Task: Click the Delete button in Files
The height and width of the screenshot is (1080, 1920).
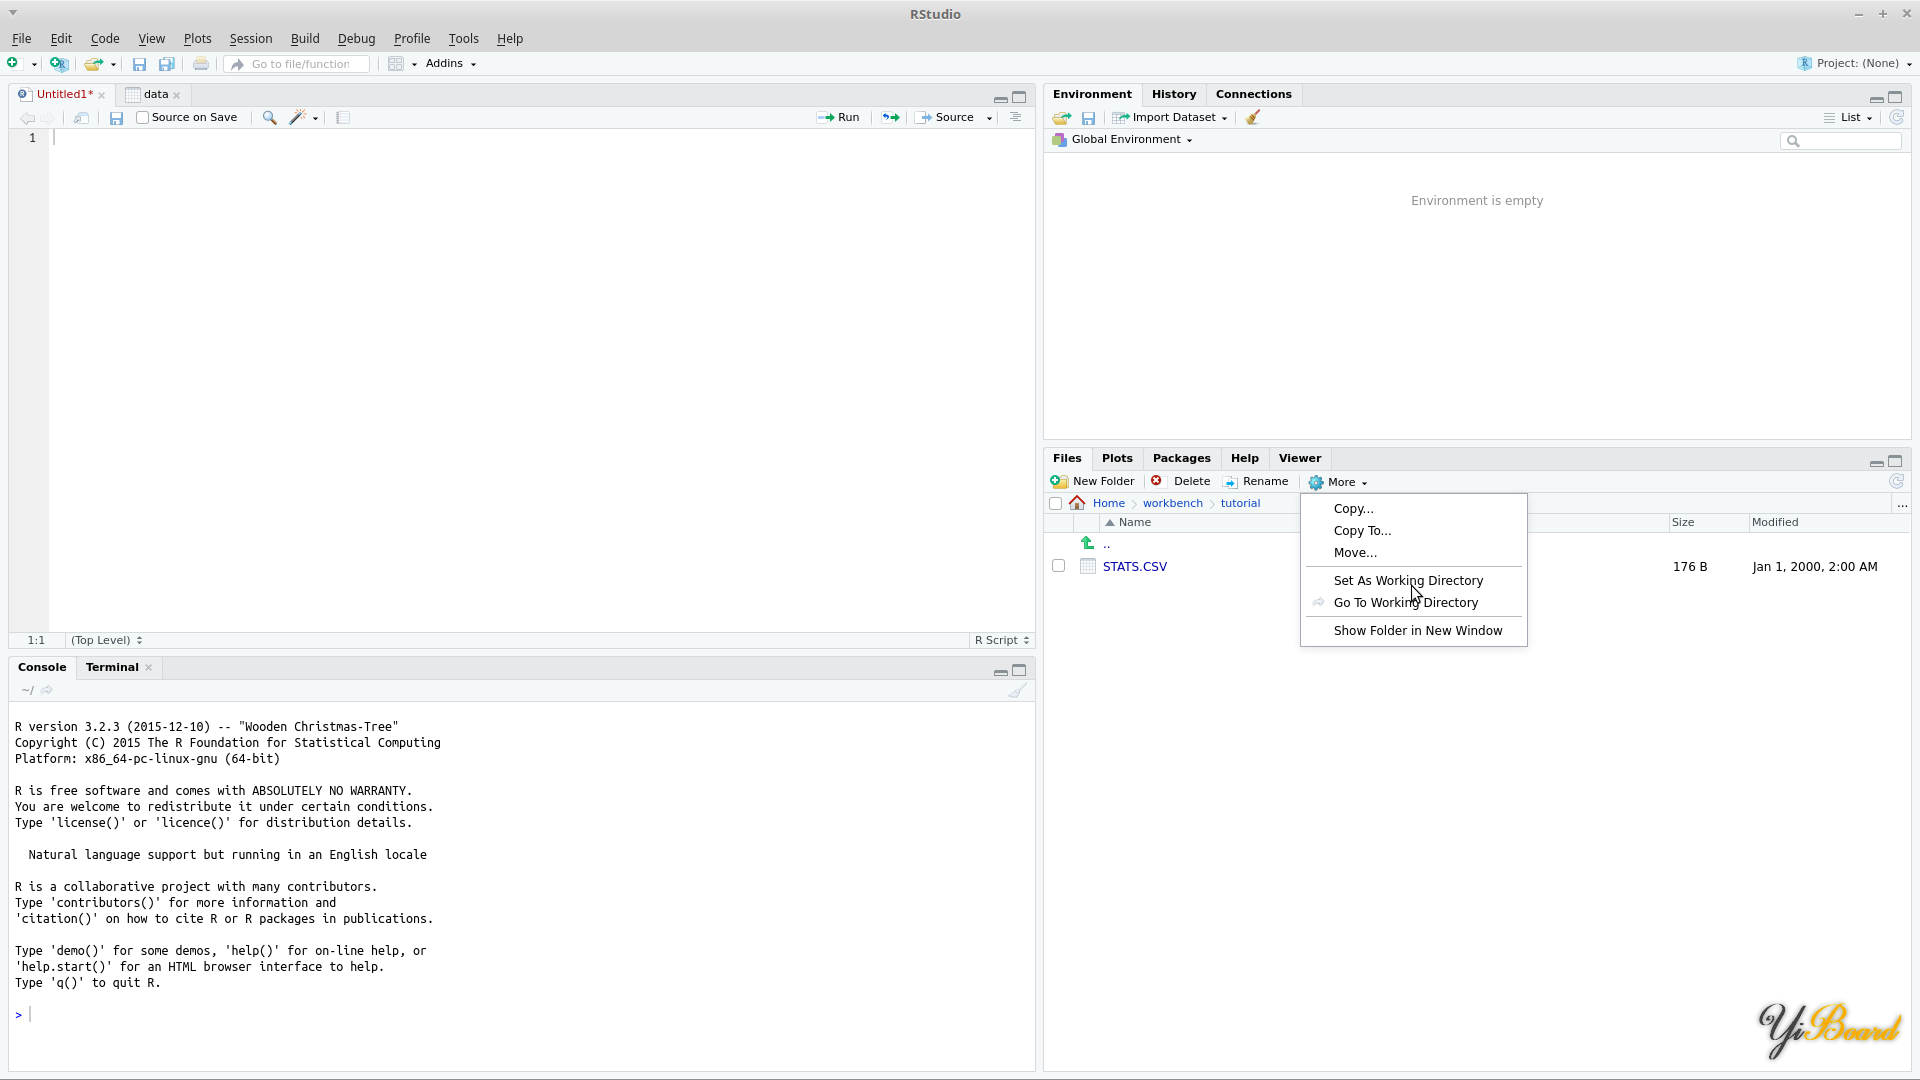Action: pyautogui.click(x=1180, y=482)
